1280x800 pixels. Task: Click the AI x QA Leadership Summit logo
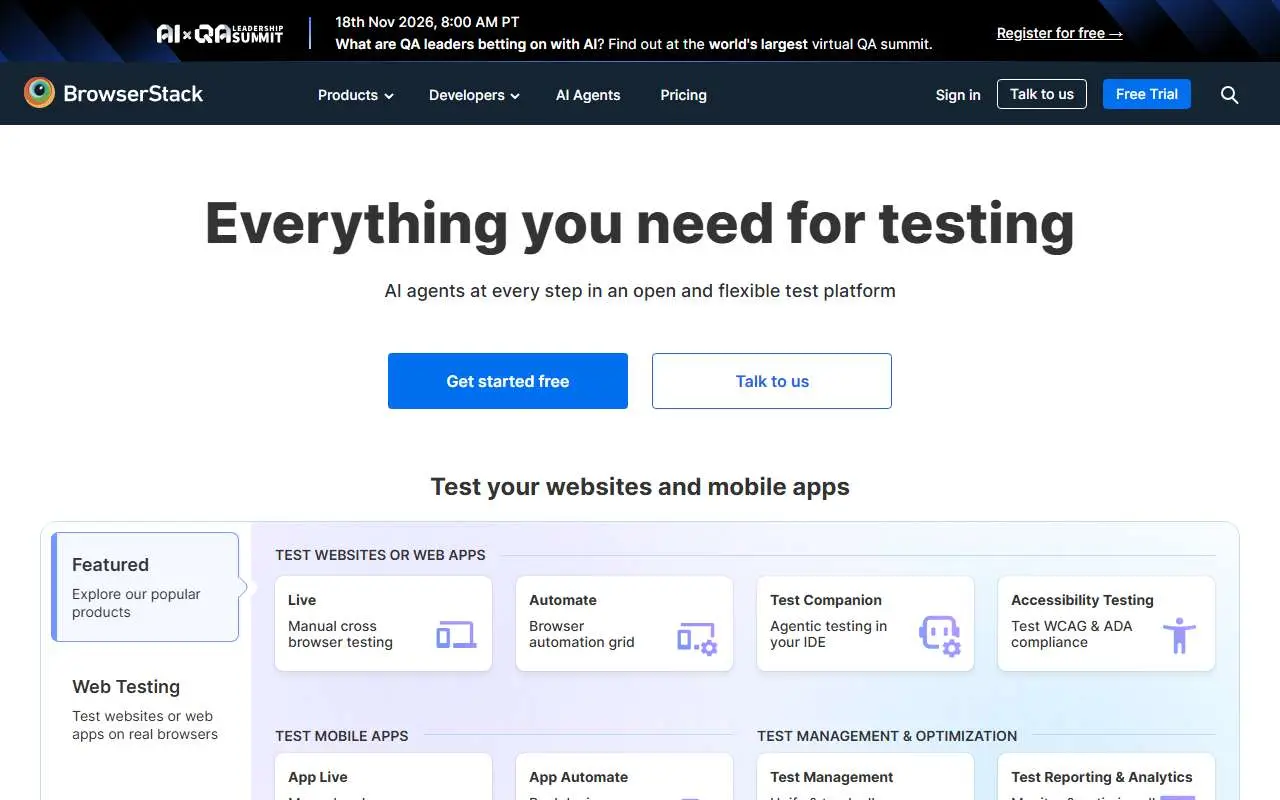pos(220,34)
